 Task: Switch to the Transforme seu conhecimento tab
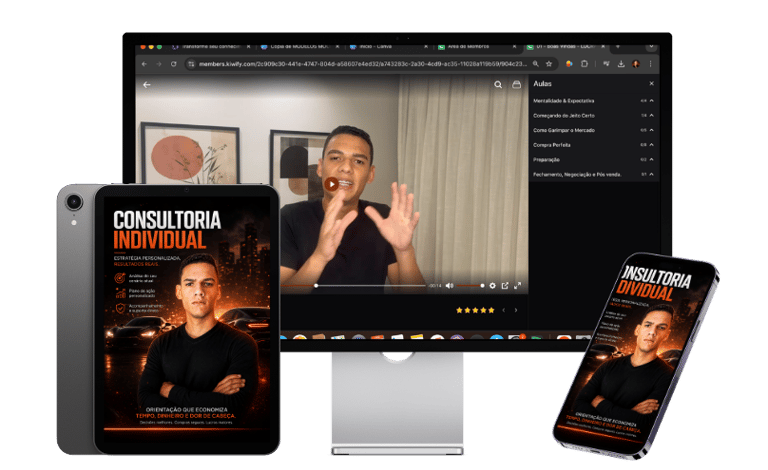(211, 47)
